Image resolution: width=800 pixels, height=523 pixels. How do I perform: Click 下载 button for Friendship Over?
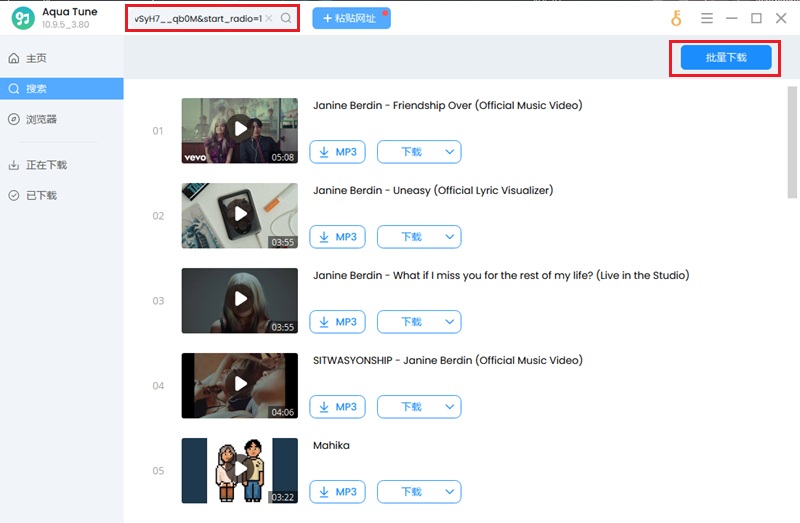(x=411, y=152)
